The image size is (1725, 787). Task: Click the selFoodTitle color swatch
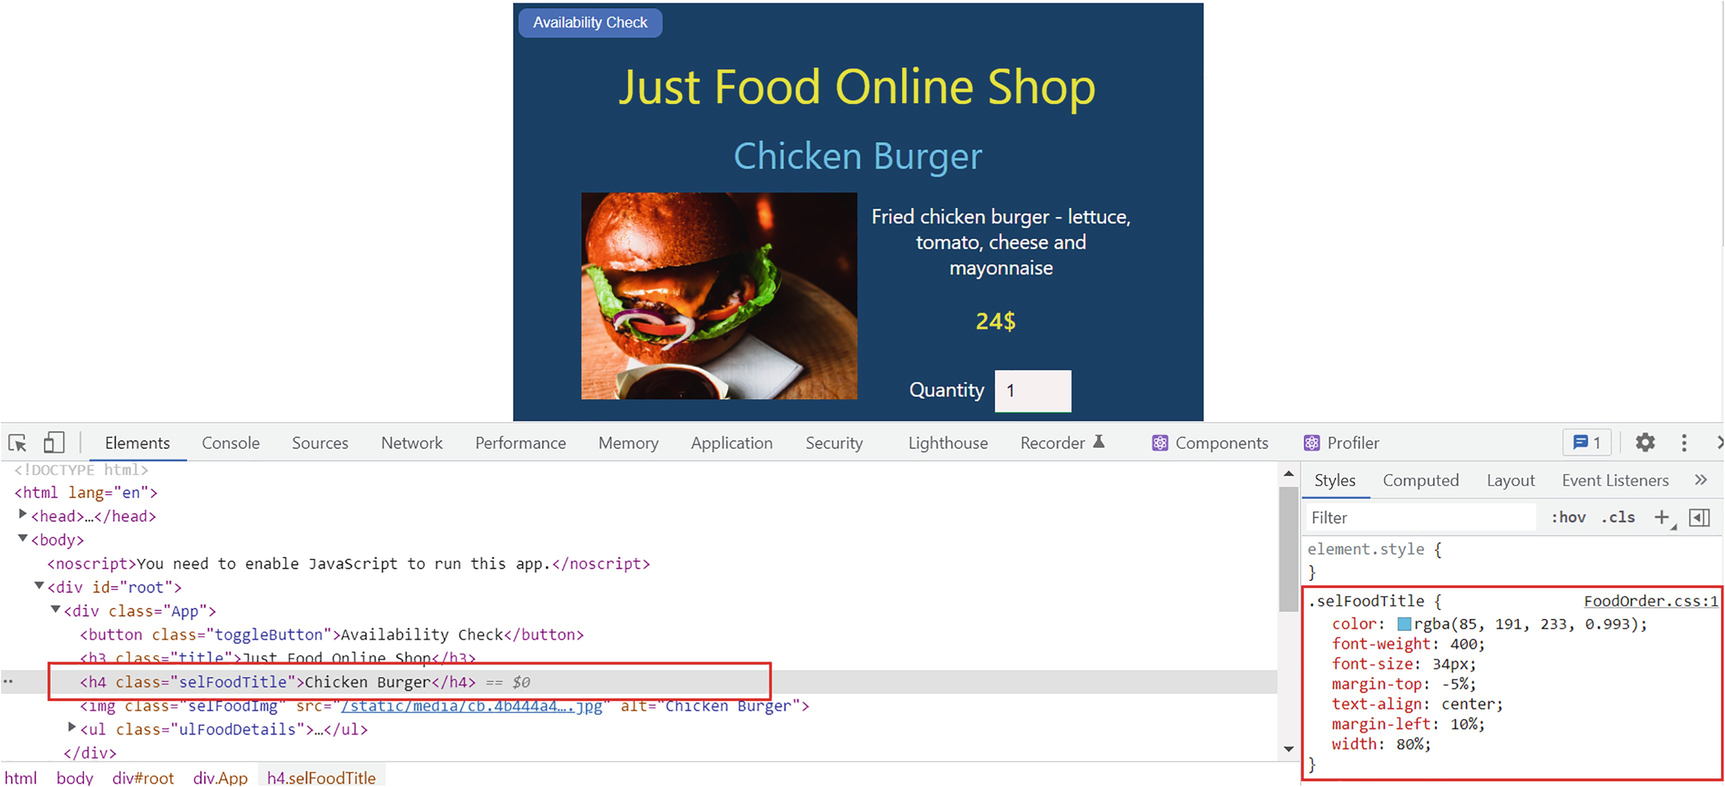tap(1404, 624)
